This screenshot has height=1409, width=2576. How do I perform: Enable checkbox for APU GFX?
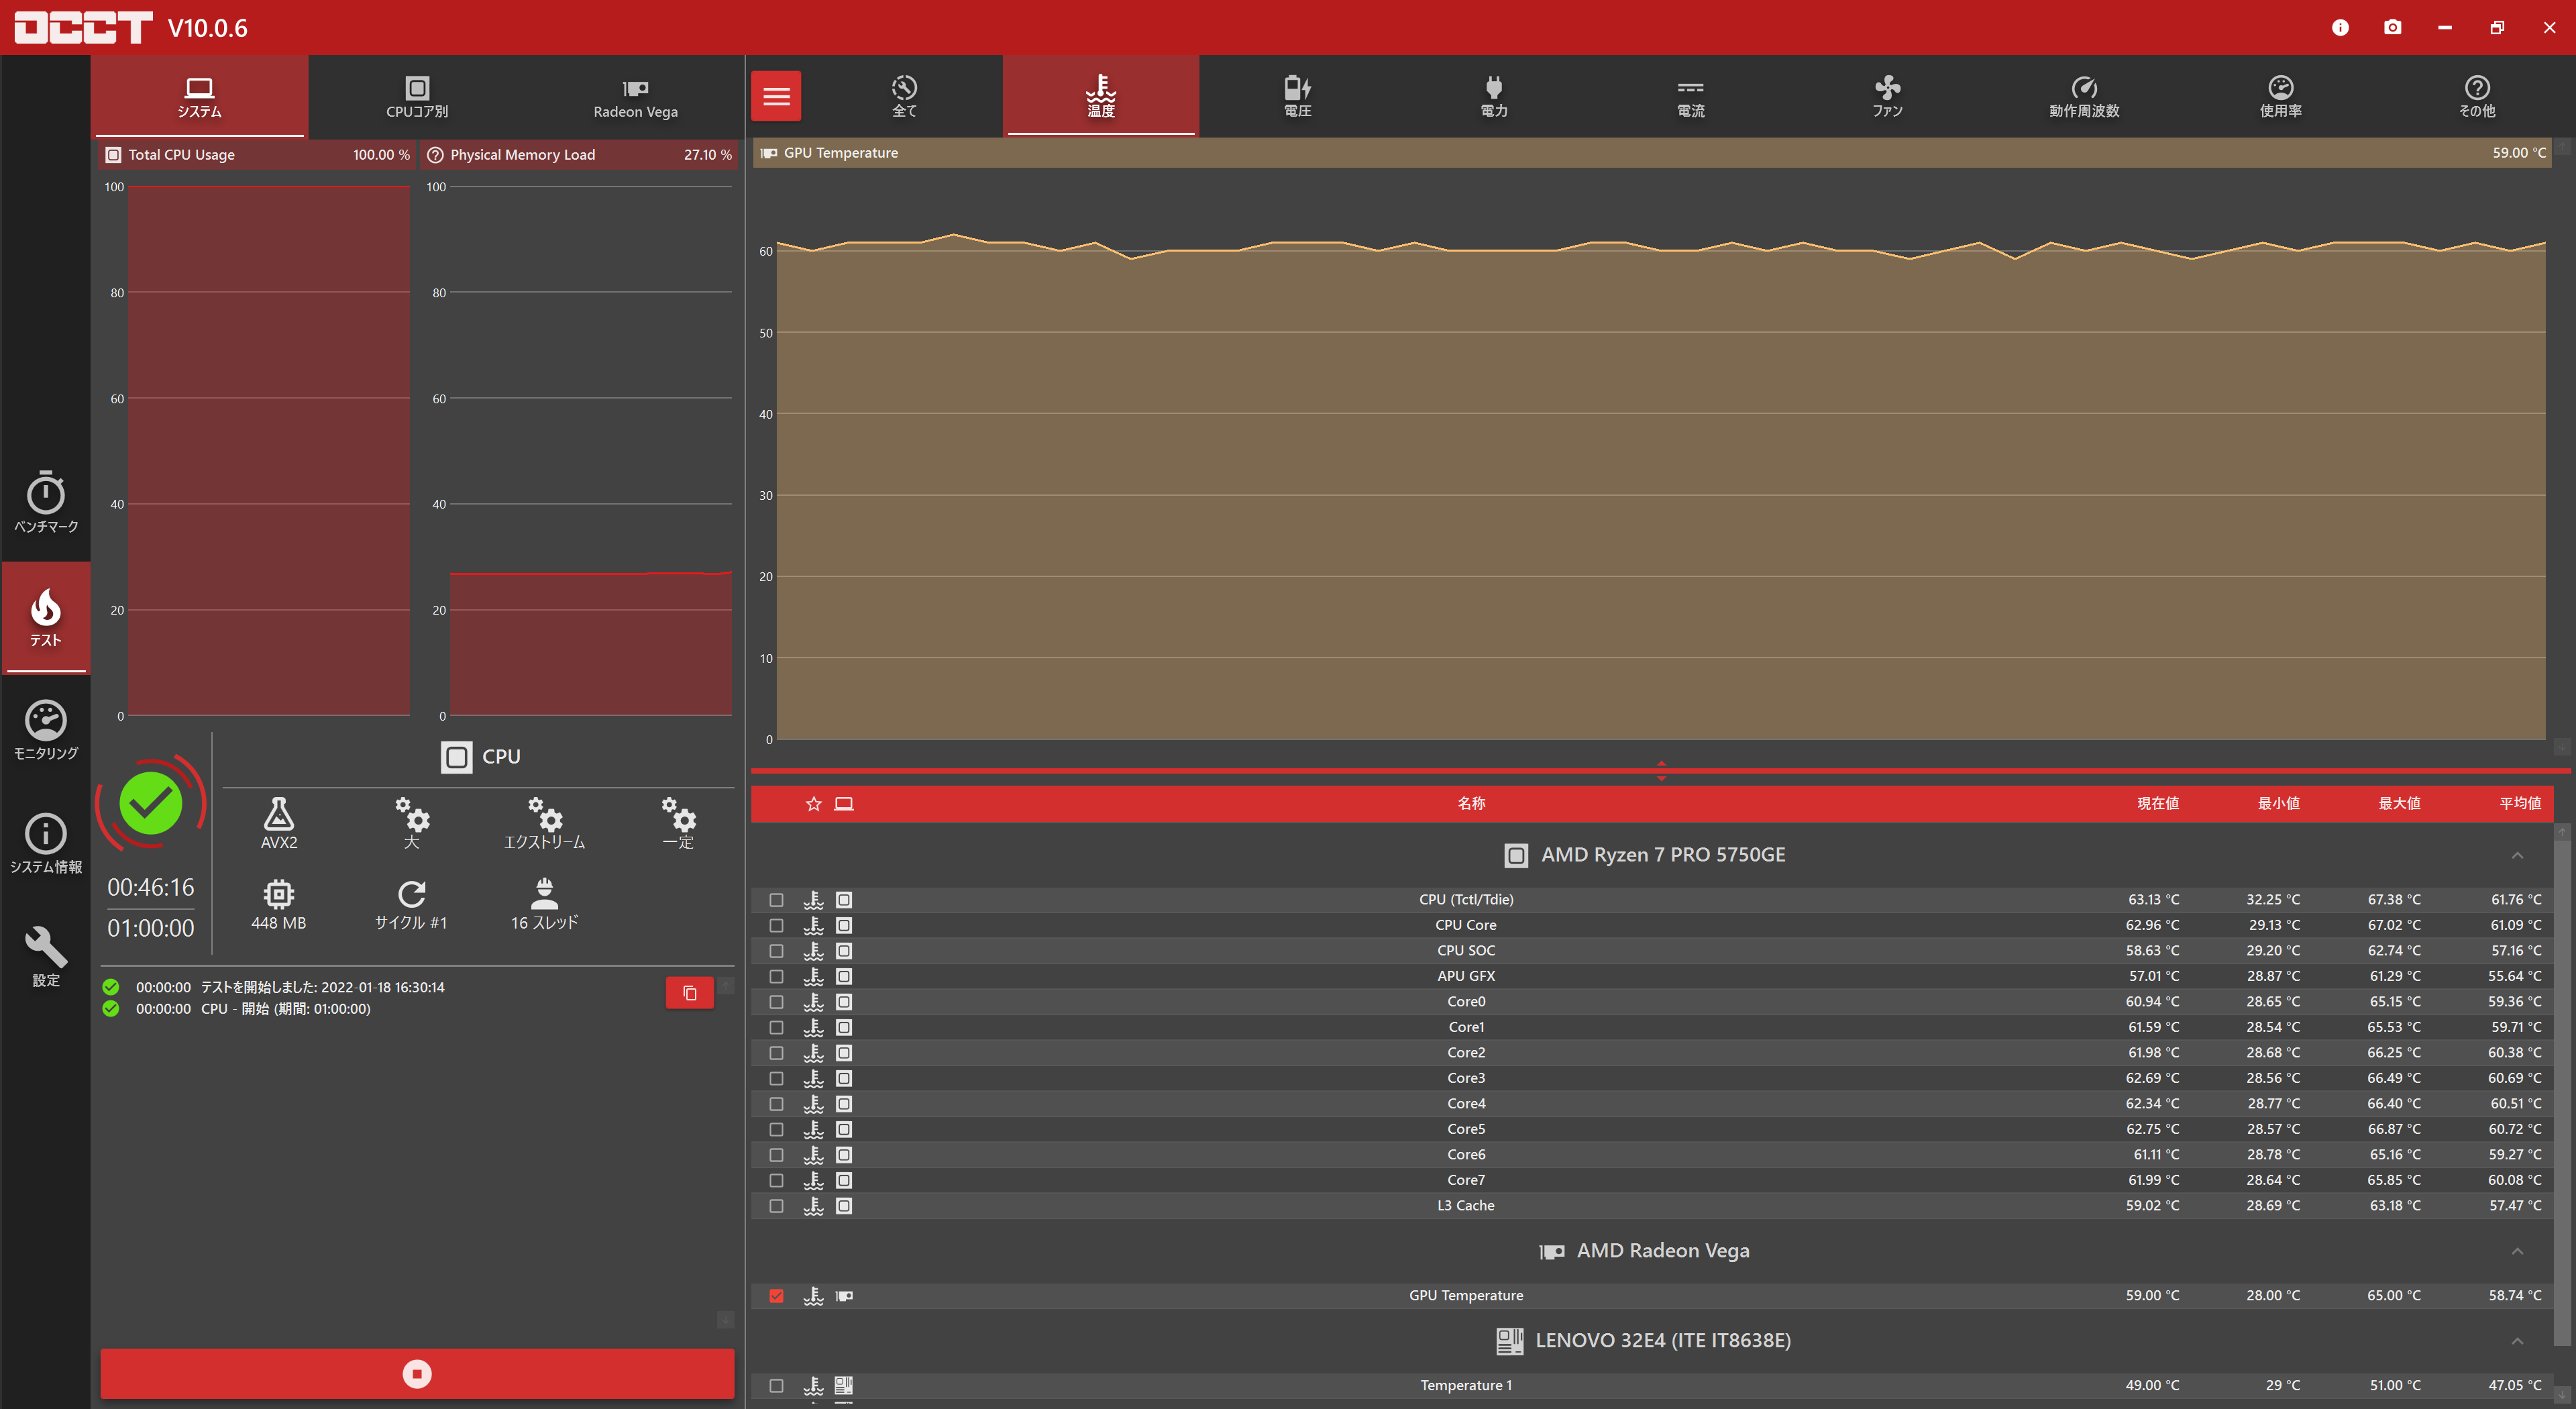[x=776, y=976]
